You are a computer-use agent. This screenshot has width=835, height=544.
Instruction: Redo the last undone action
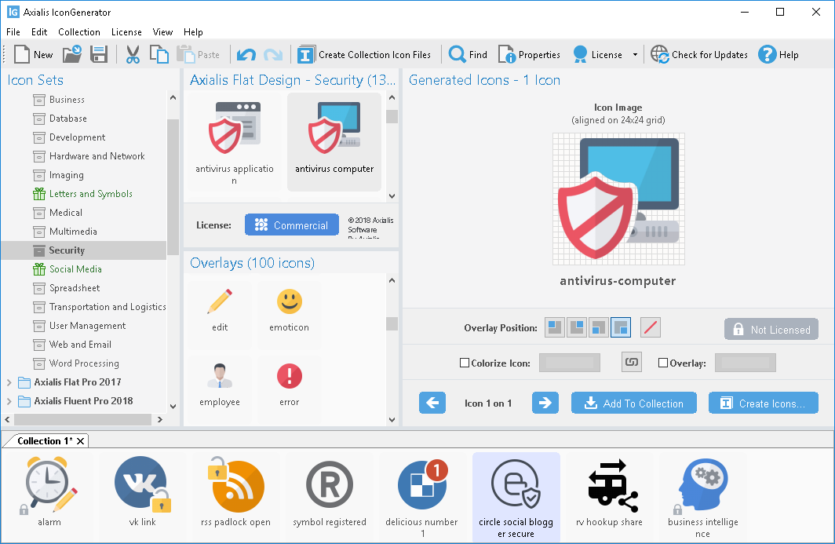[273, 54]
